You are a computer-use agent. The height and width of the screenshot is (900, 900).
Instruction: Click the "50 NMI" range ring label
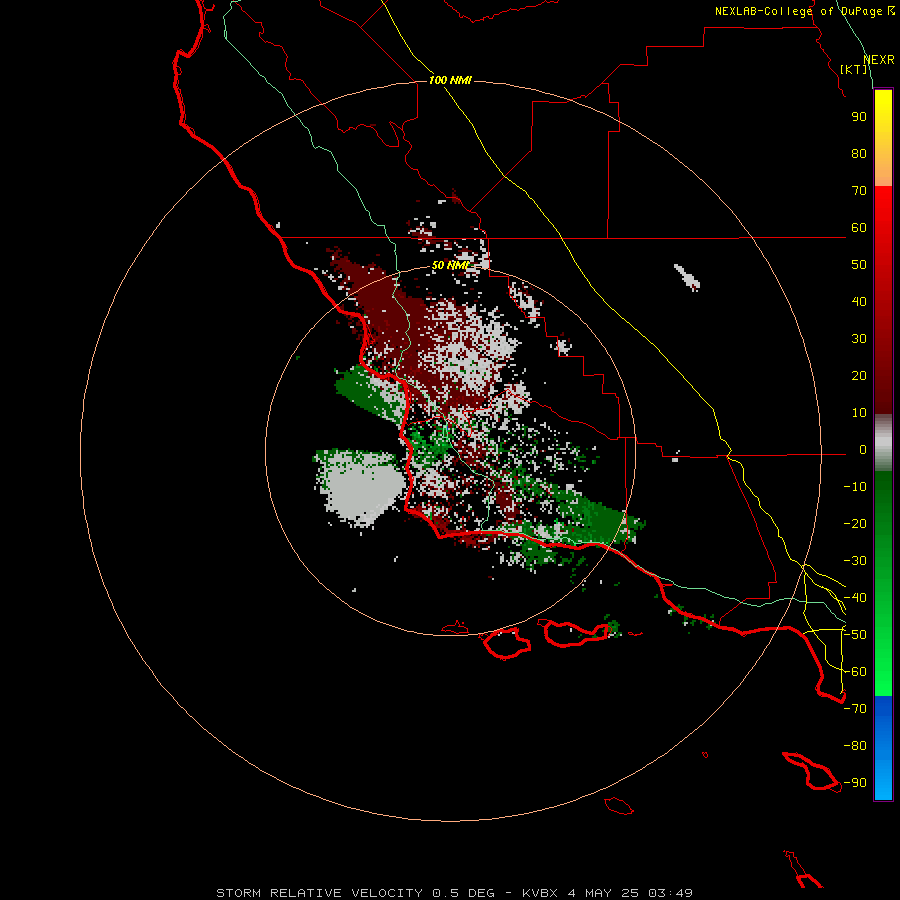[450, 265]
